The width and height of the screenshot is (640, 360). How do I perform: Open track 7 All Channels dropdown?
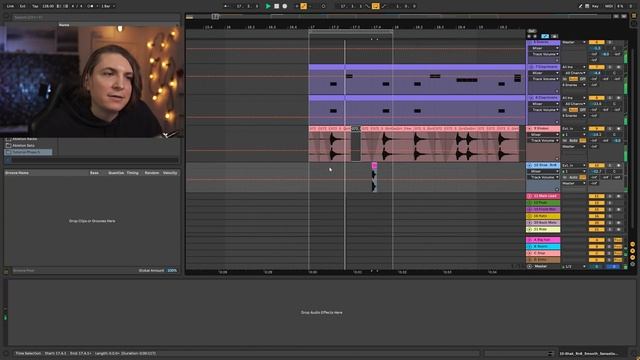[573, 73]
